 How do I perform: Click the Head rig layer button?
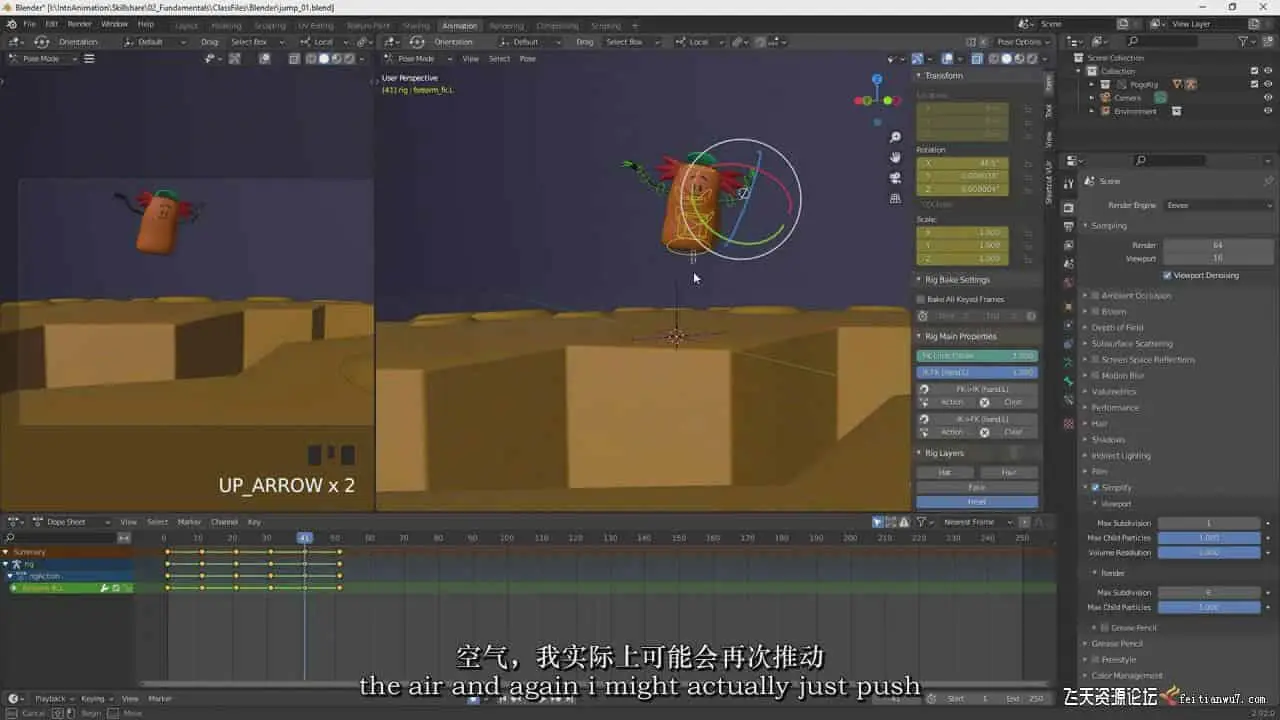[x=977, y=502]
